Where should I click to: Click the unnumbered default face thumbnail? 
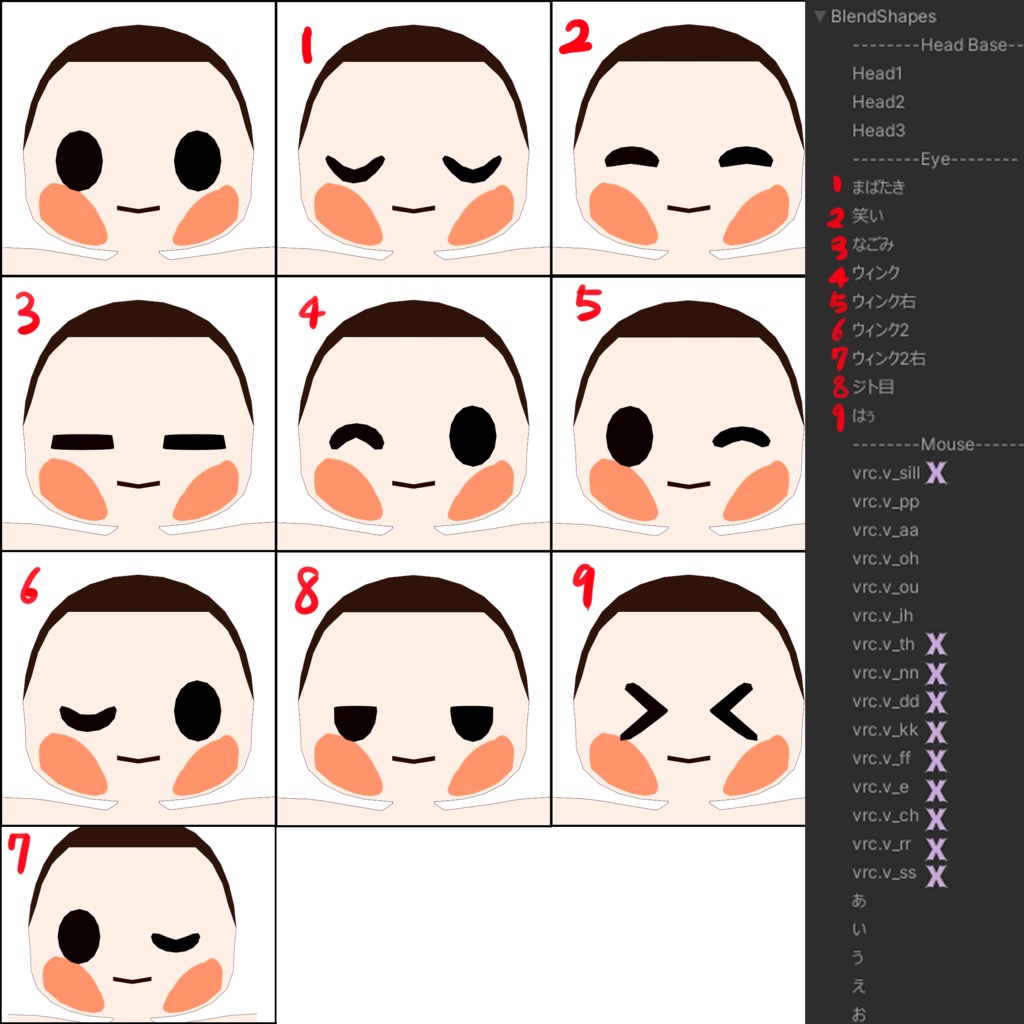coord(138,138)
